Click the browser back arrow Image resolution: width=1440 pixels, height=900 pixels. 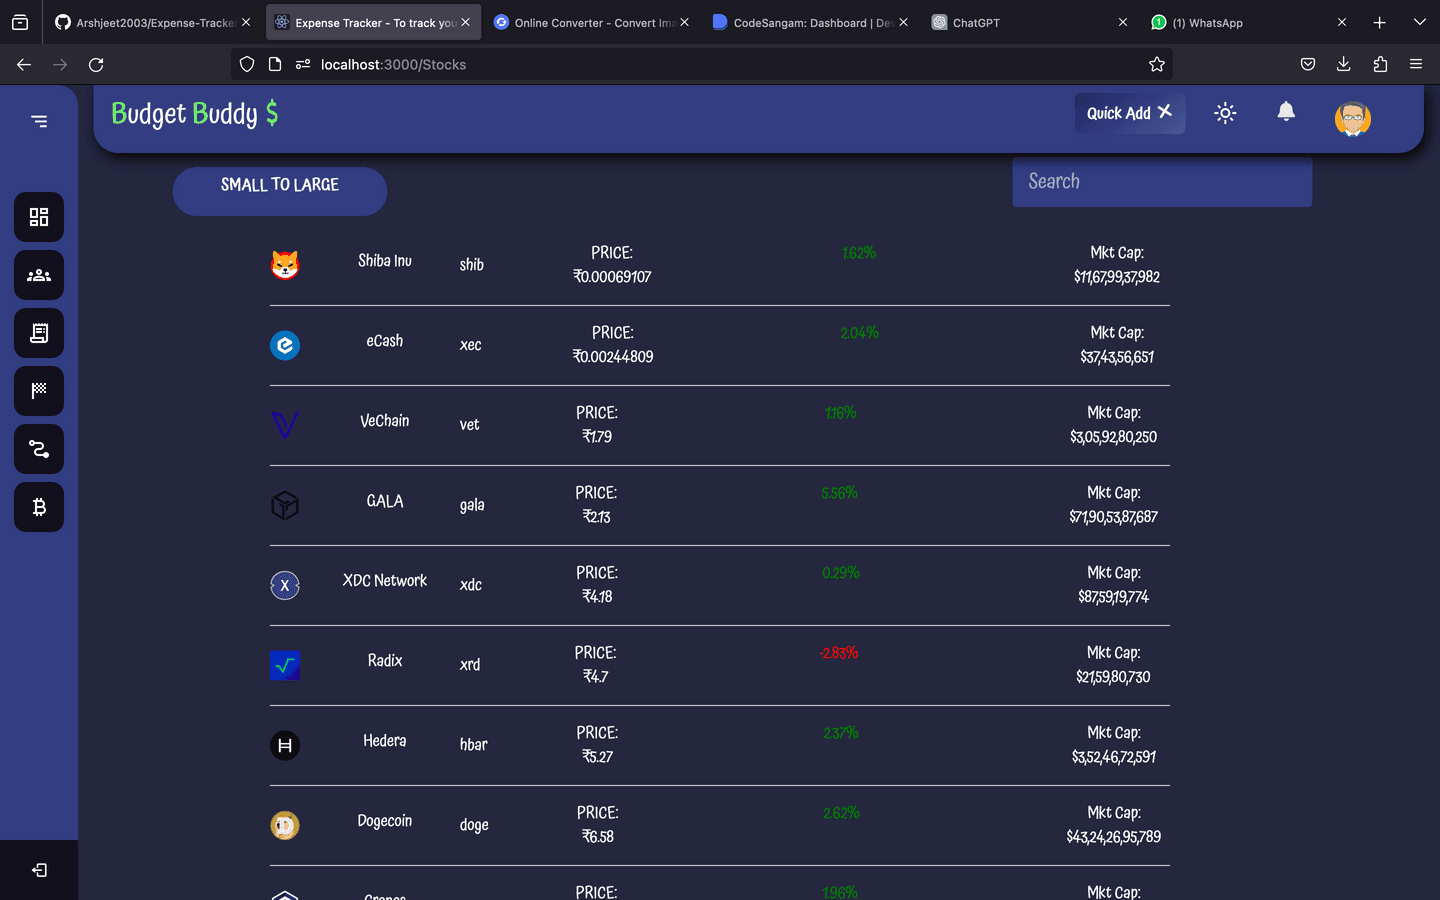pos(24,64)
